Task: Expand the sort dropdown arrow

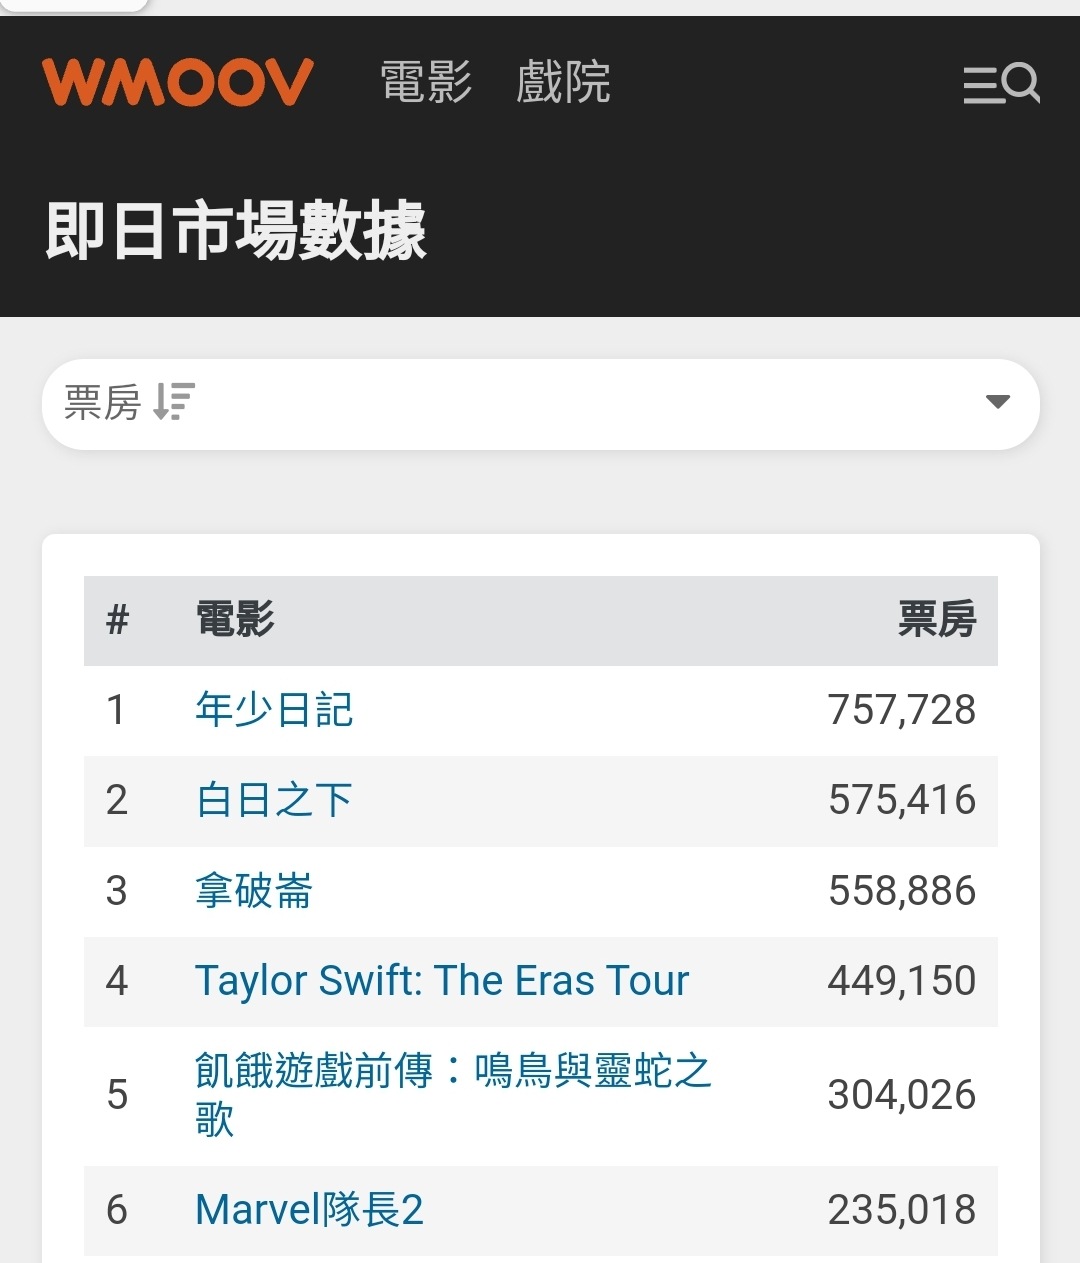Action: (x=997, y=402)
